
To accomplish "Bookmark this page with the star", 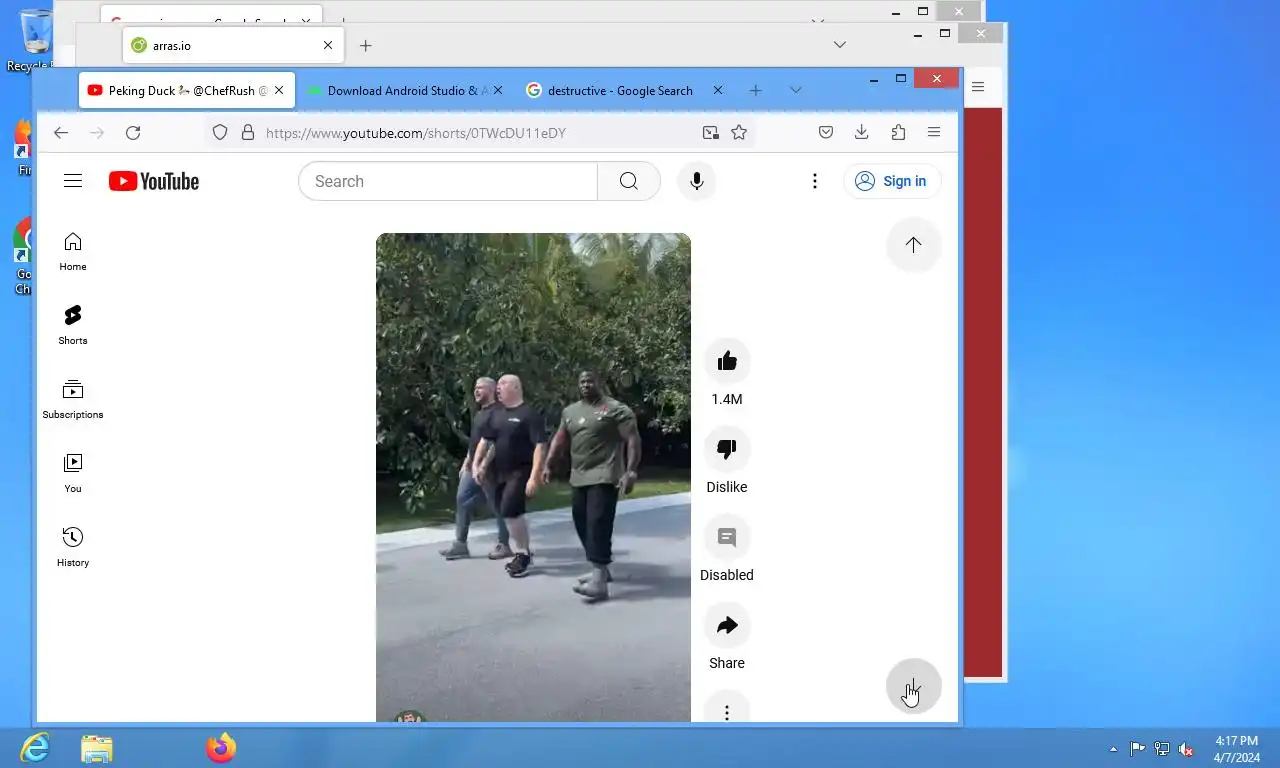I will tap(739, 133).
